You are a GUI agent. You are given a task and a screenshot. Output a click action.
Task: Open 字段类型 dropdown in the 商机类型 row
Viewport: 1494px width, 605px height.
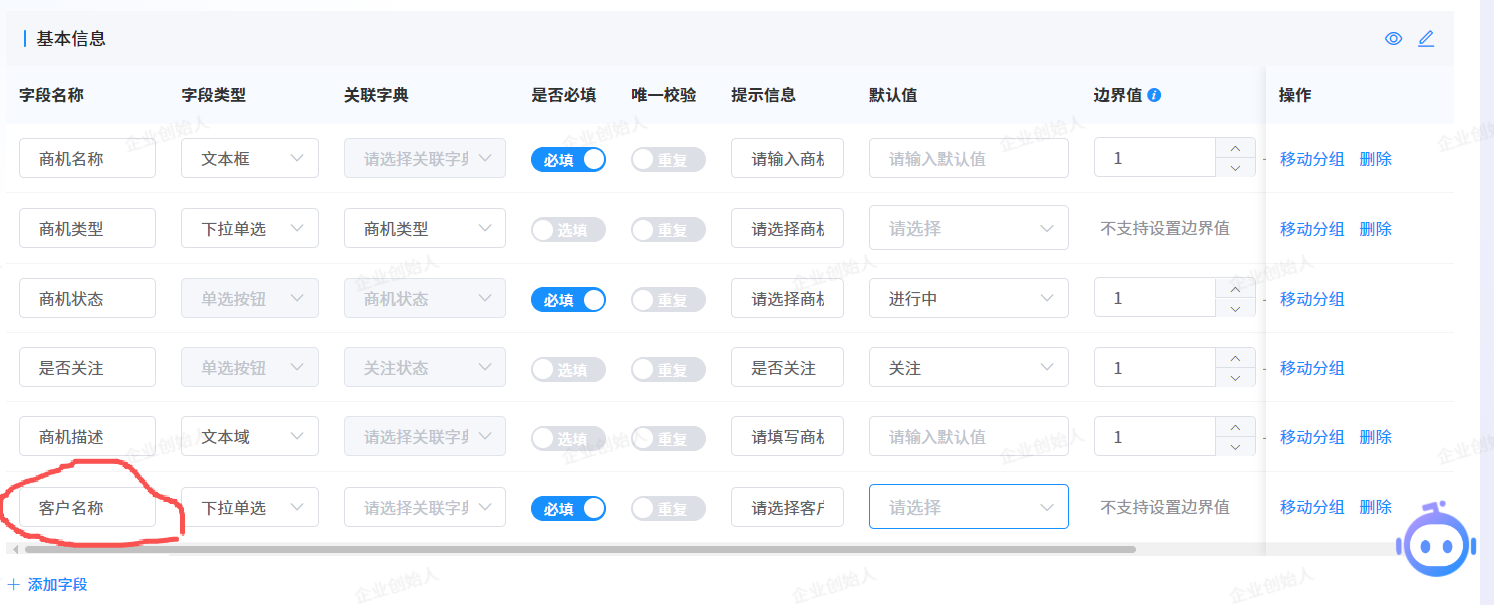point(250,228)
